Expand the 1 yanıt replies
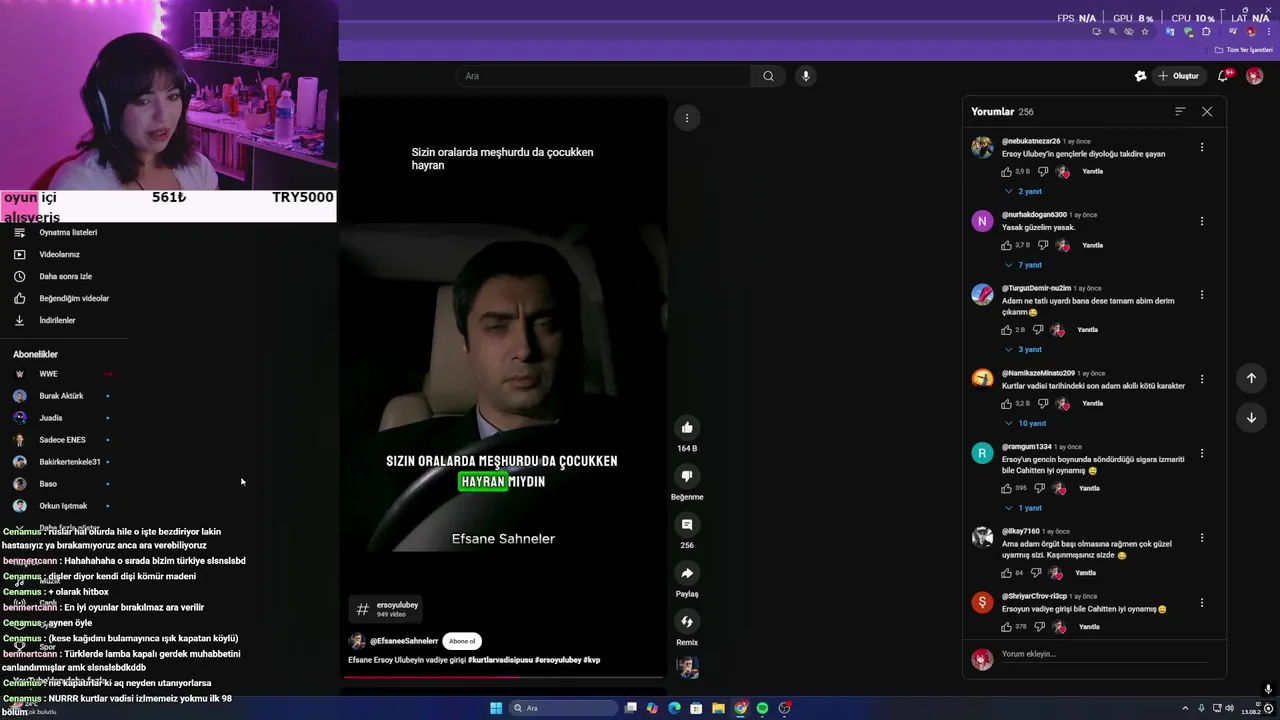Image resolution: width=1280 pixels, height=720 pixels. [1023, 508]
